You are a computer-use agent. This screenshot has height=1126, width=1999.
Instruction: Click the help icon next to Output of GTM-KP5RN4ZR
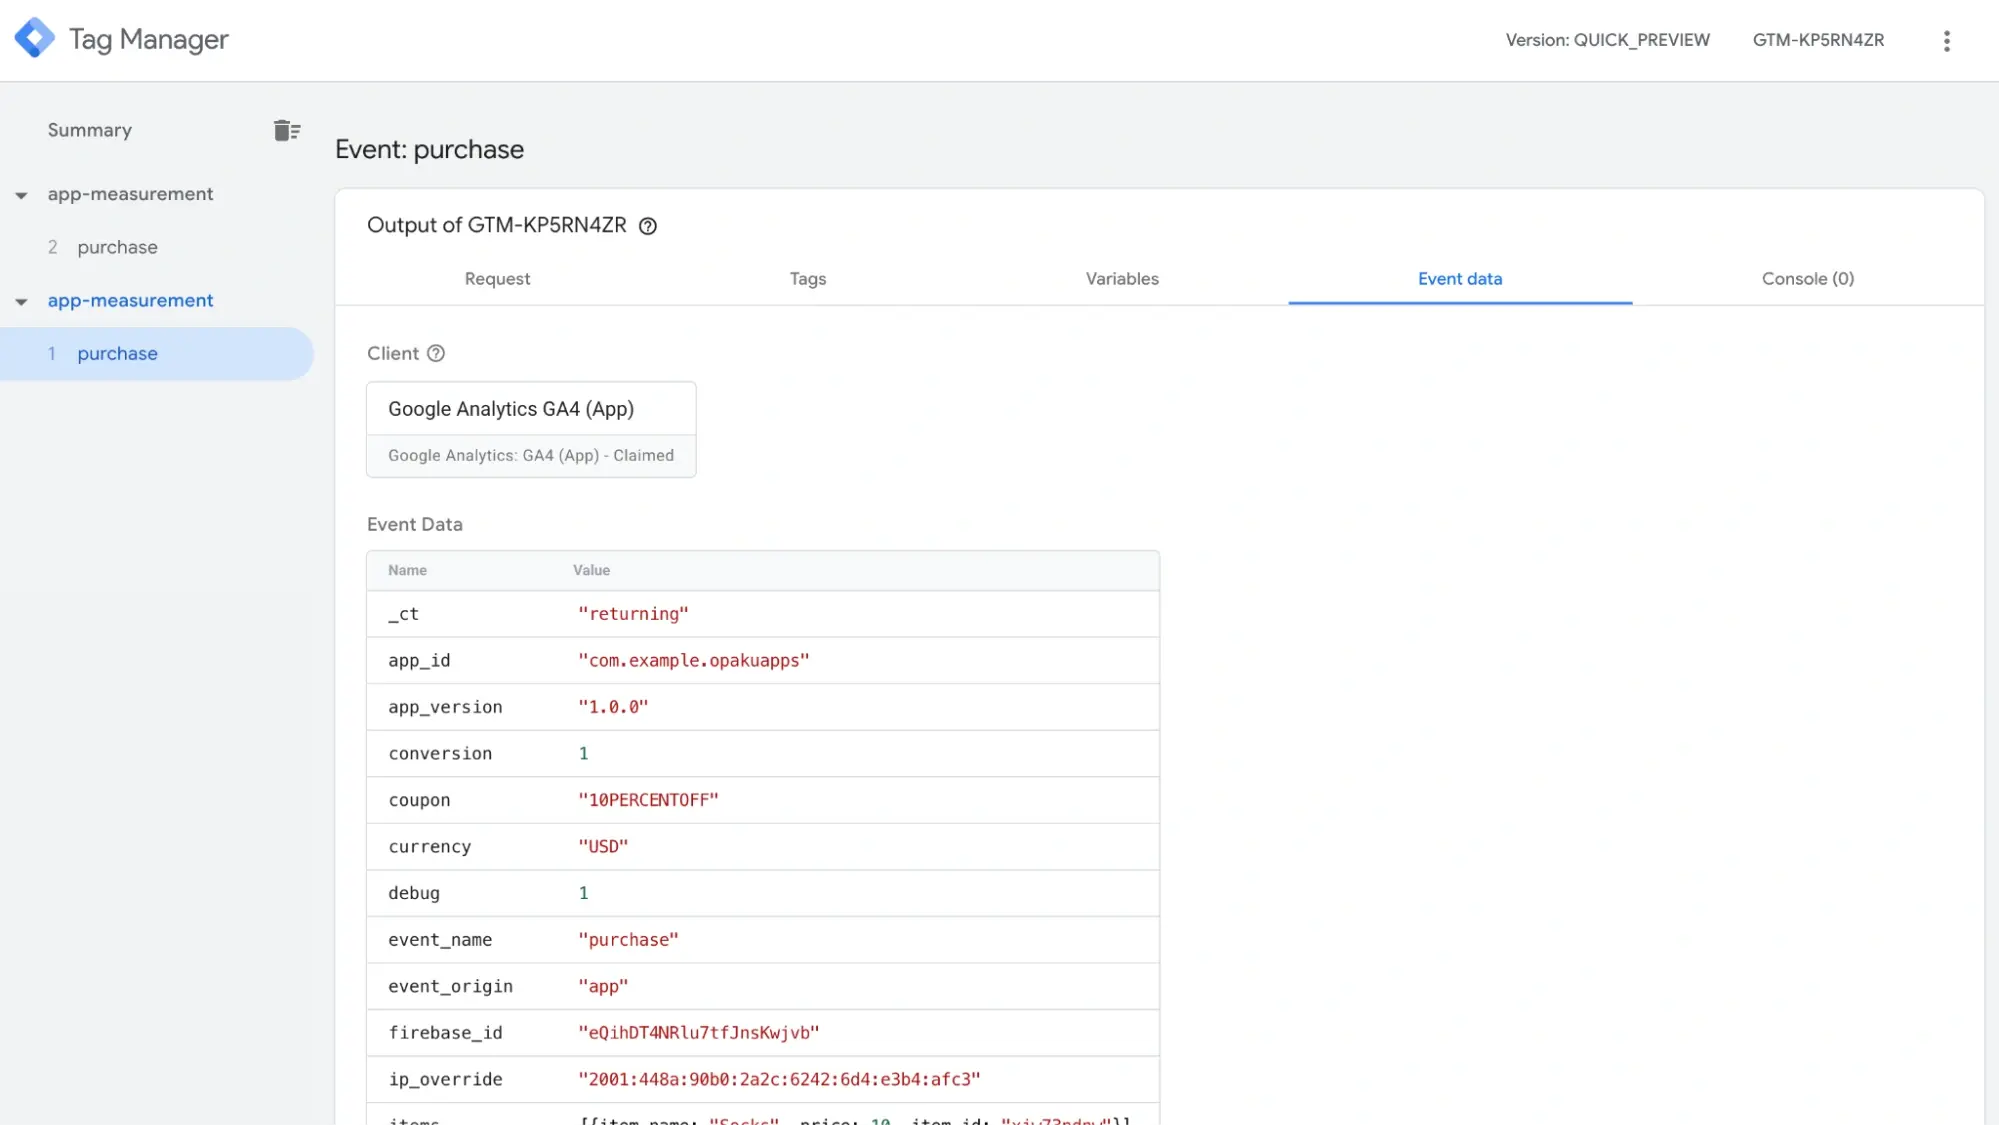[648, 226]
